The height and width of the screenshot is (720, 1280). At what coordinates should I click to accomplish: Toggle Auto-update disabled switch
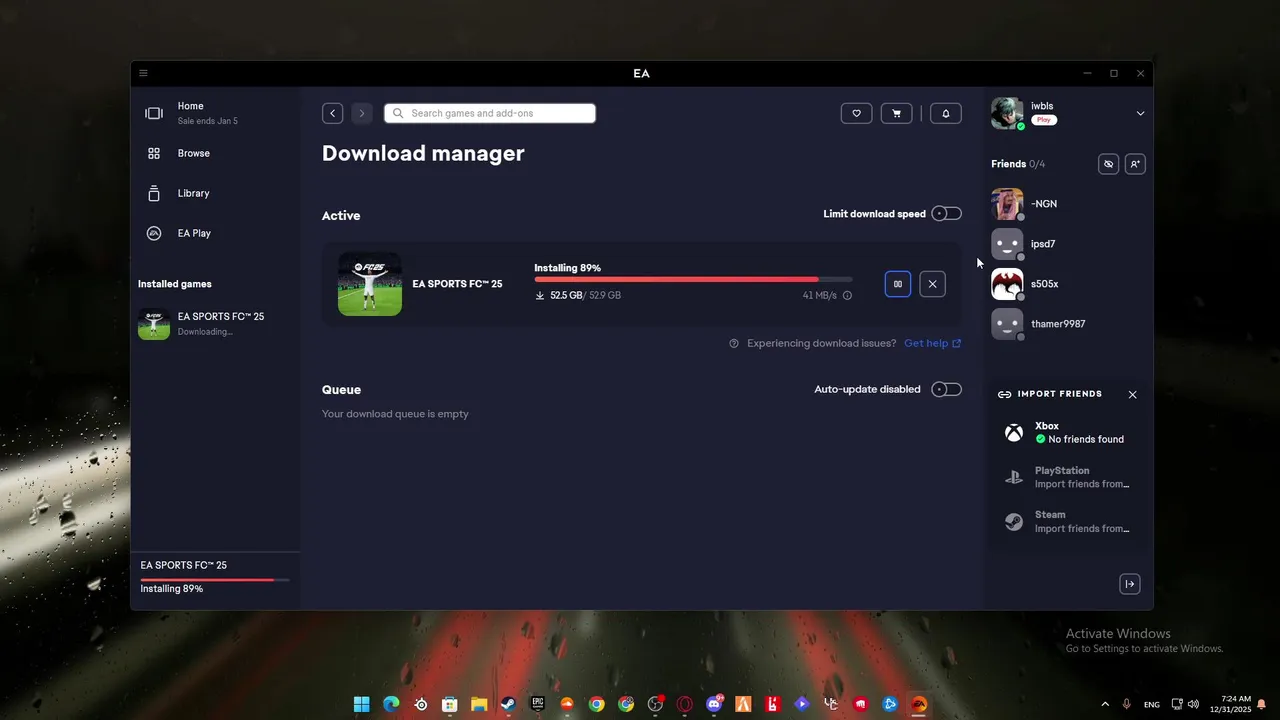coord(946,389)
